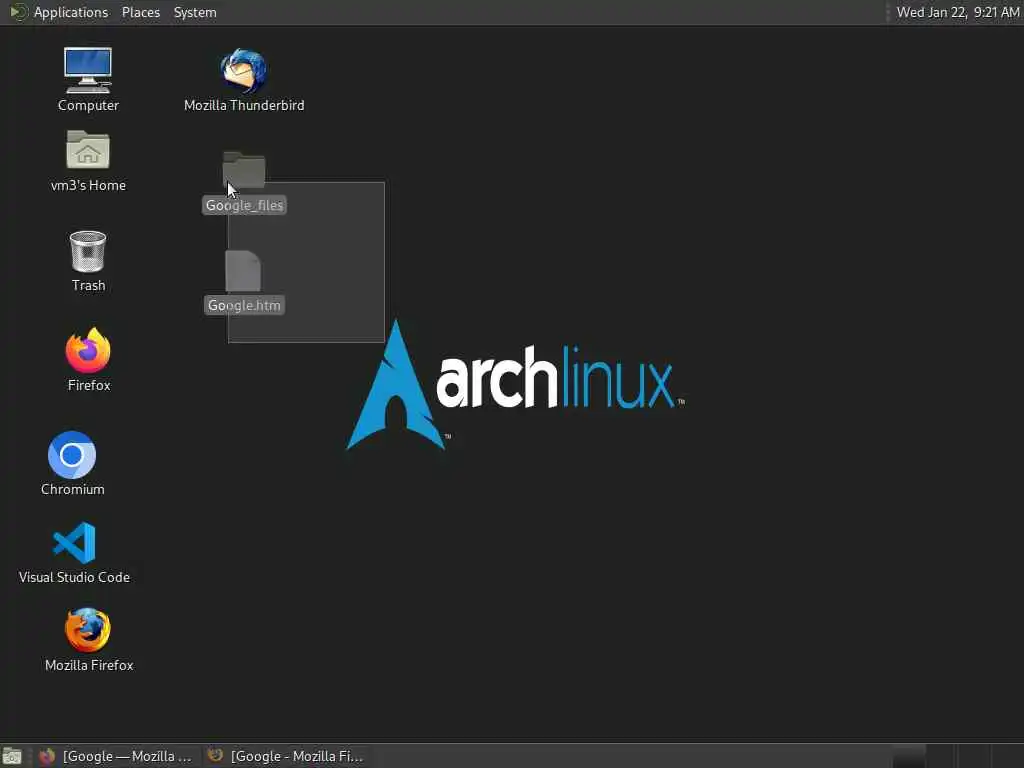The width and height of the screenshot is (1024, 768).
Task: Click the "Visual Studio Code" label text
Action: [74, 577]
